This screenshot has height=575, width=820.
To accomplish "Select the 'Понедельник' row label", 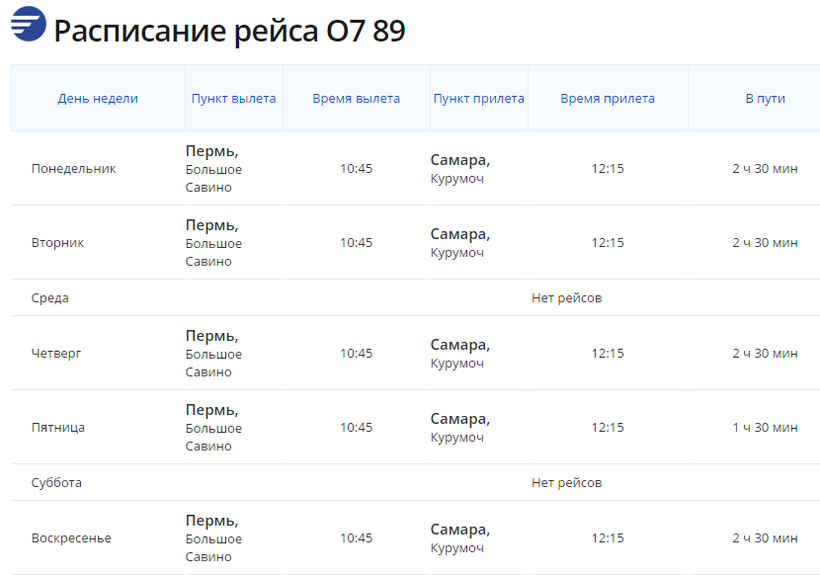I will [74, 169].
